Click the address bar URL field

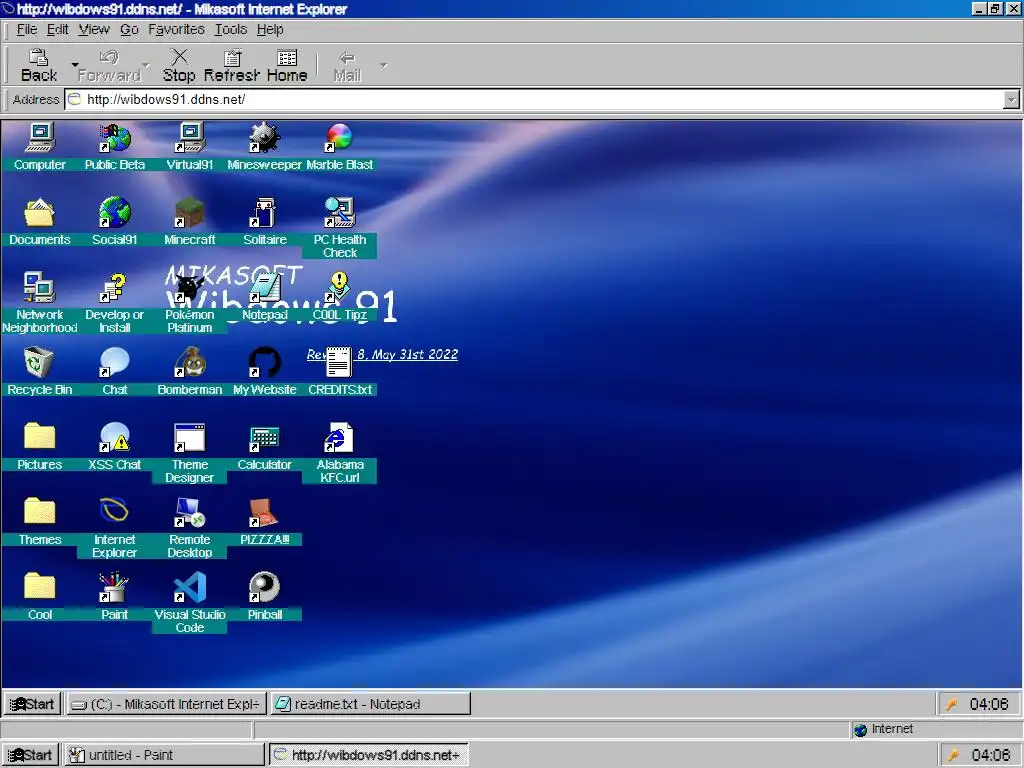(534, 100)
